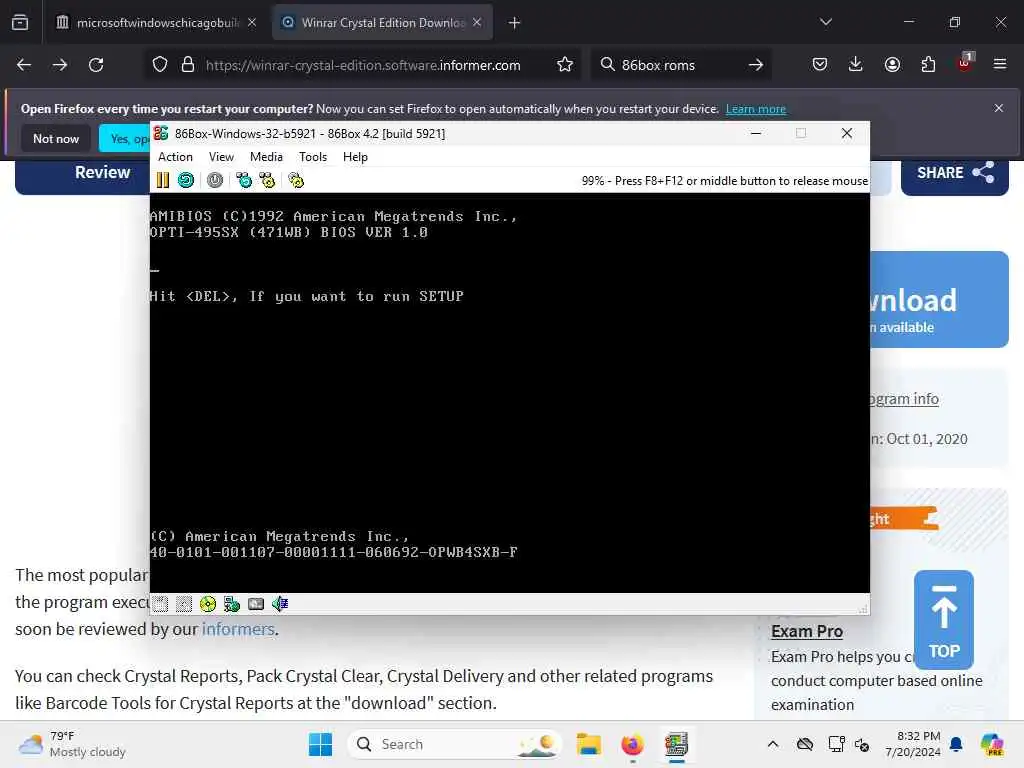Screen dimensions: 1024x768
Task: Open a new Firefox tab
Action: tap(515, 23)
